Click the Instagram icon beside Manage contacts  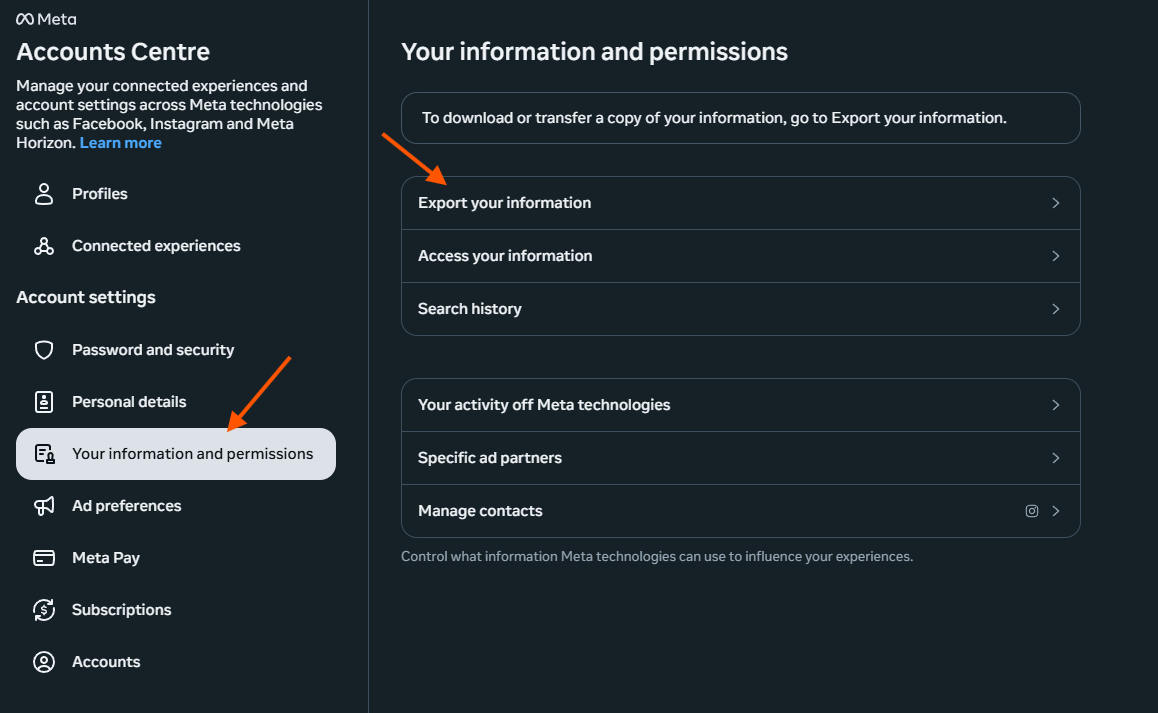point(1032,511)
